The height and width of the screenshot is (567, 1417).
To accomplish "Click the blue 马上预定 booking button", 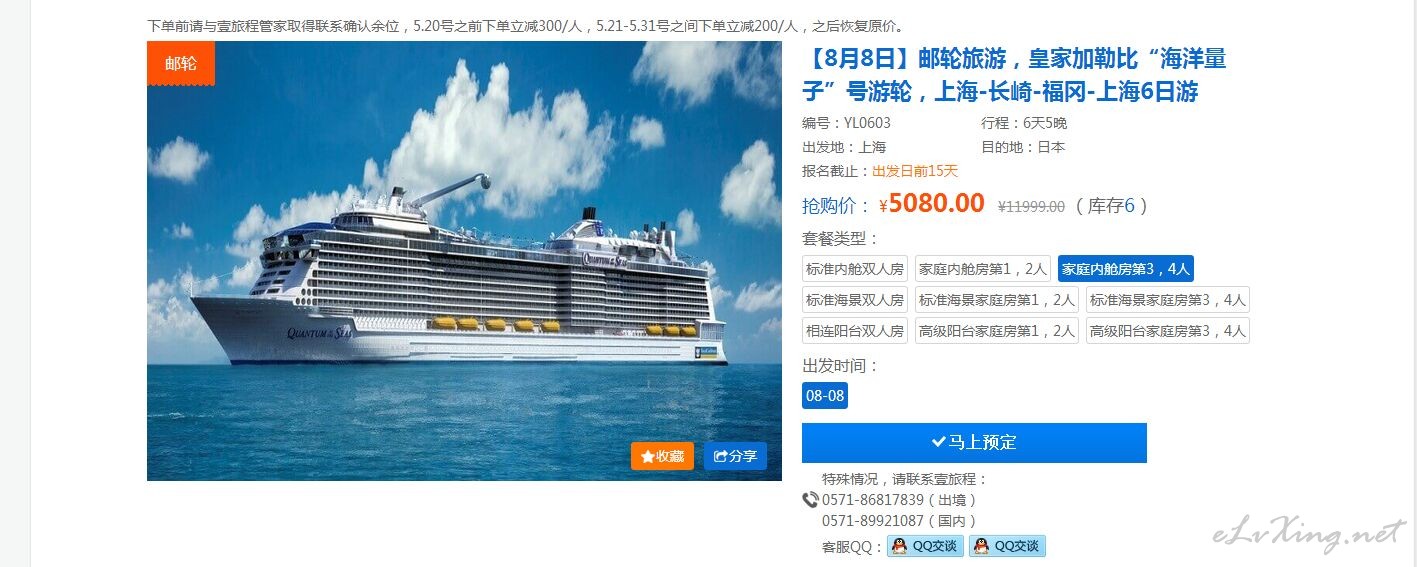I will click(x=974, y=443).
